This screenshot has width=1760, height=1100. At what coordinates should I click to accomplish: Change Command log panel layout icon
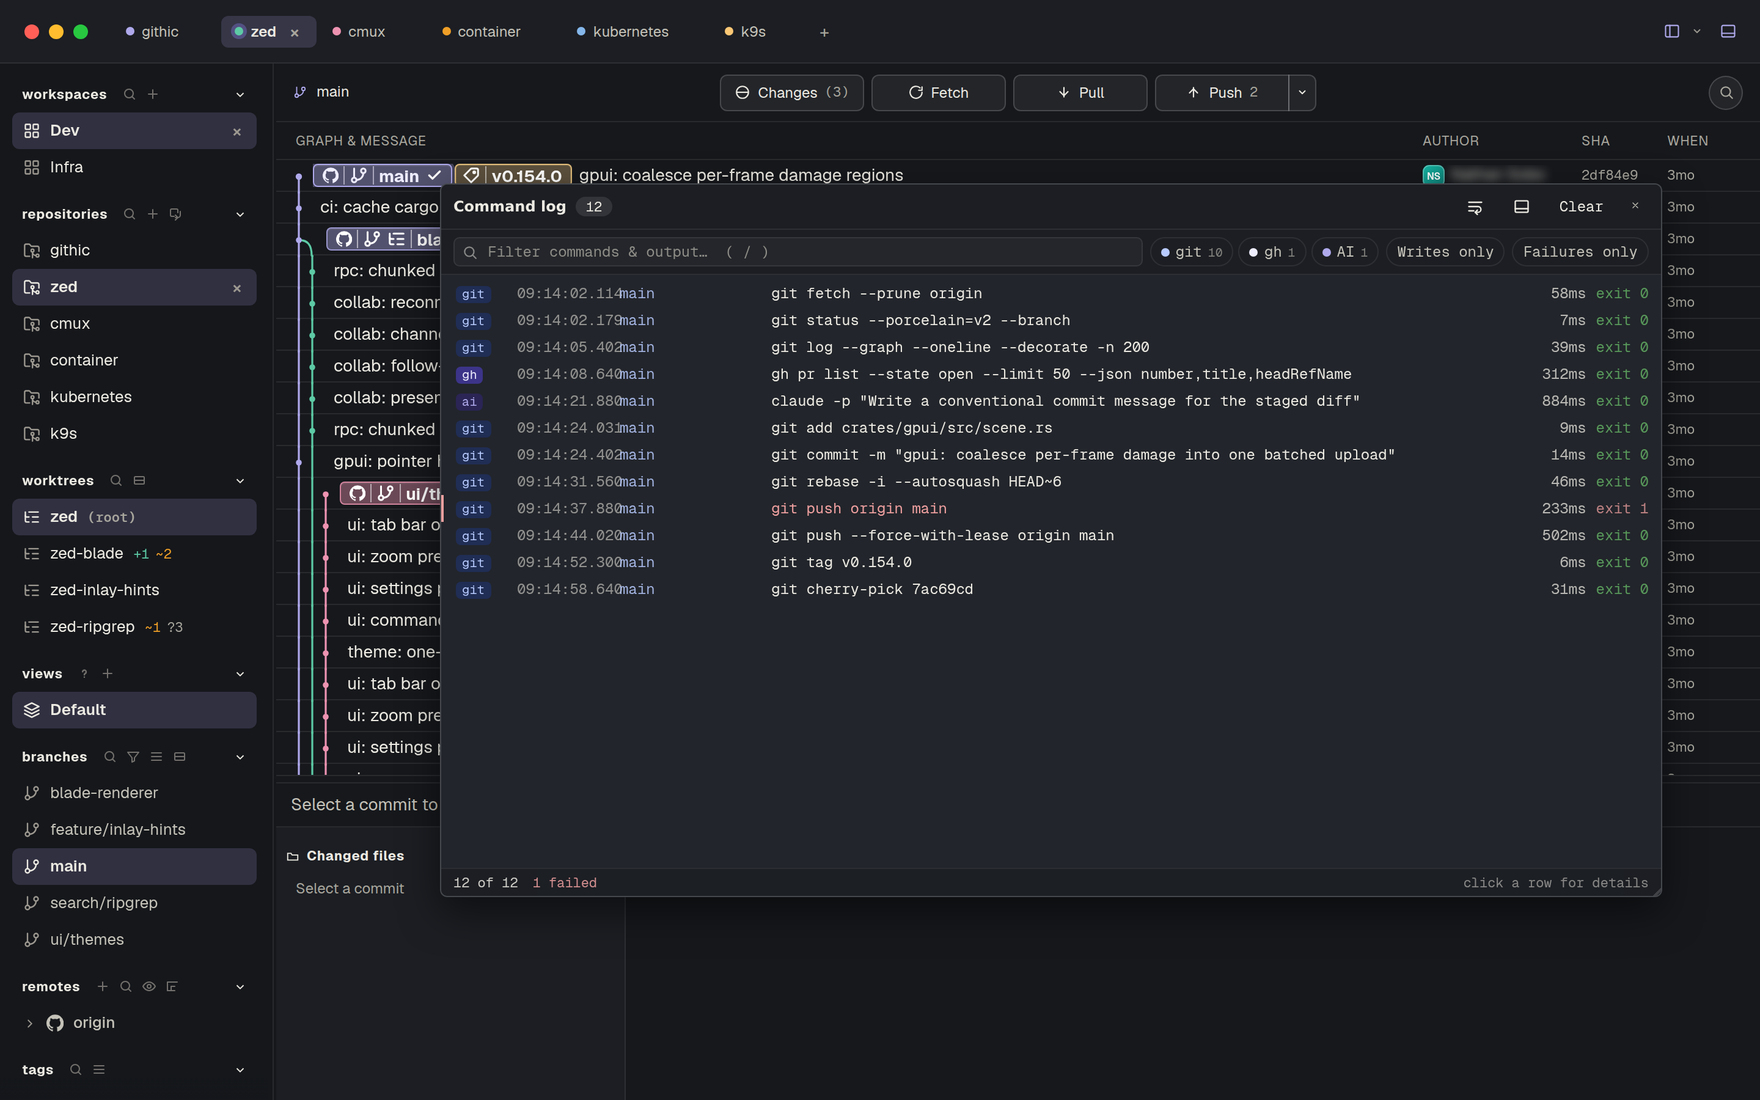(1522, 207)
